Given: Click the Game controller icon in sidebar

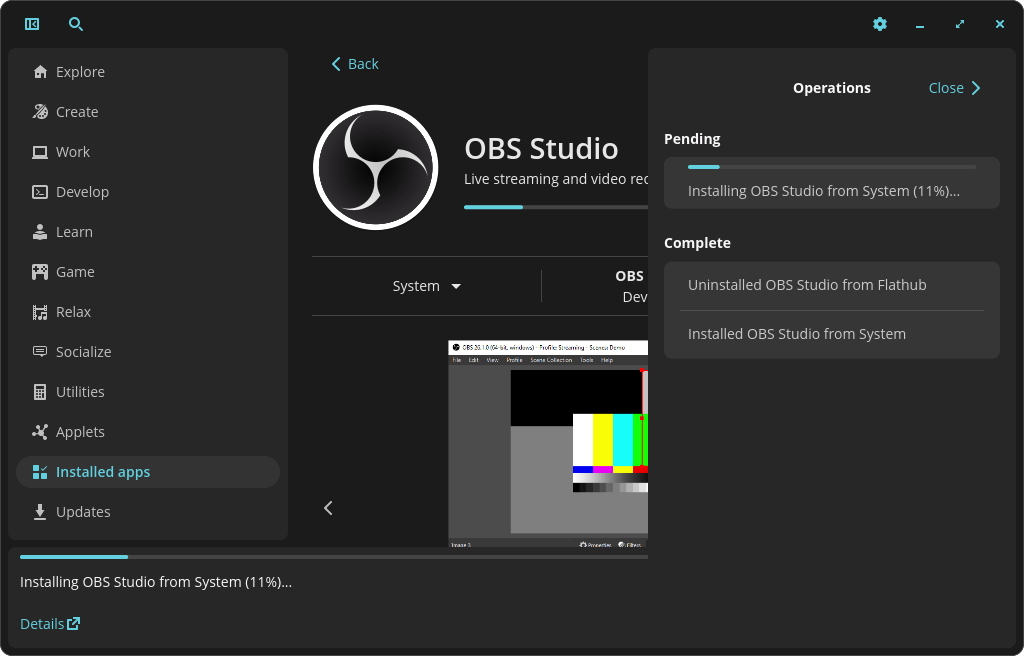Looking at the screenshot, I should coord(40,272).
